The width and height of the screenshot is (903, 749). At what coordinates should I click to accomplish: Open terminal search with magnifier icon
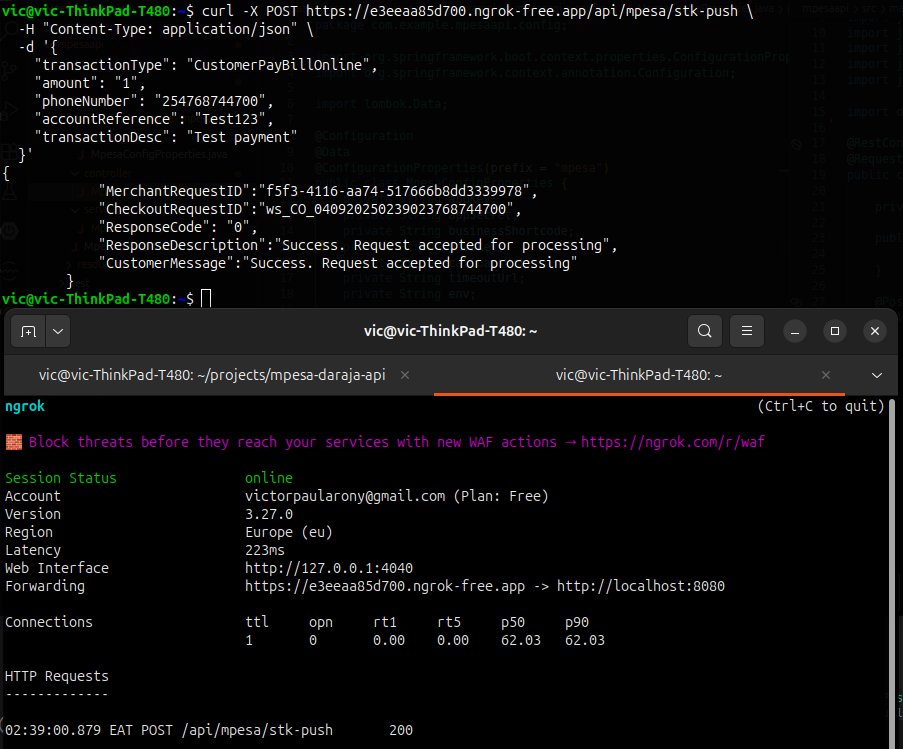(x=704, y=331)
